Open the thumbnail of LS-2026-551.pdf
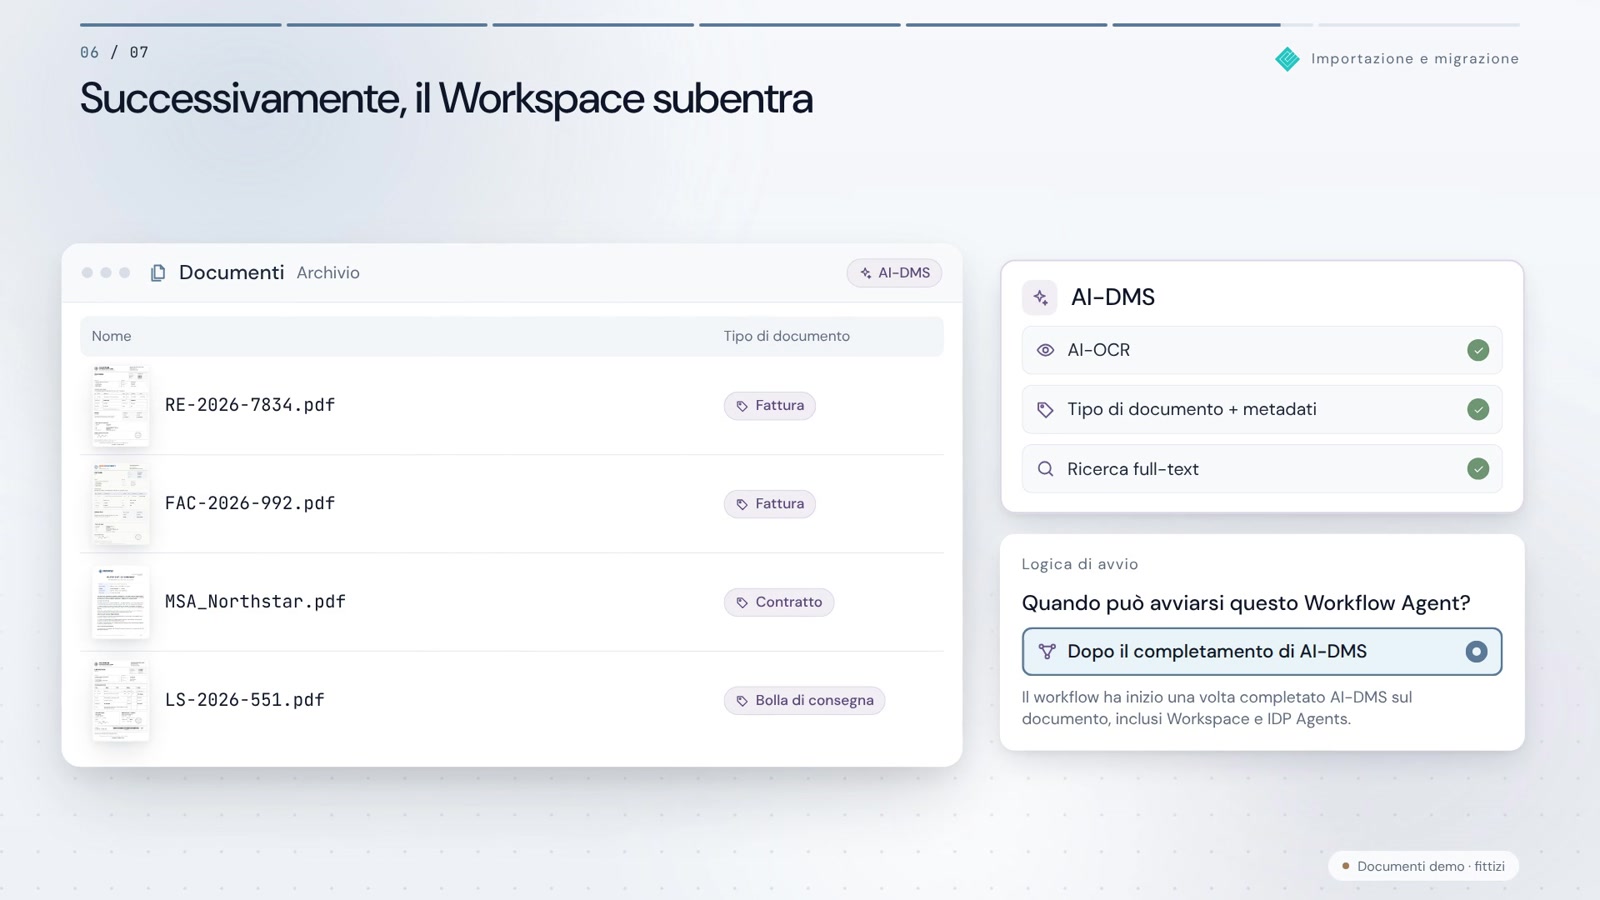The width and height of the screenshot is (1600, 900). click(x=120, y=700)
